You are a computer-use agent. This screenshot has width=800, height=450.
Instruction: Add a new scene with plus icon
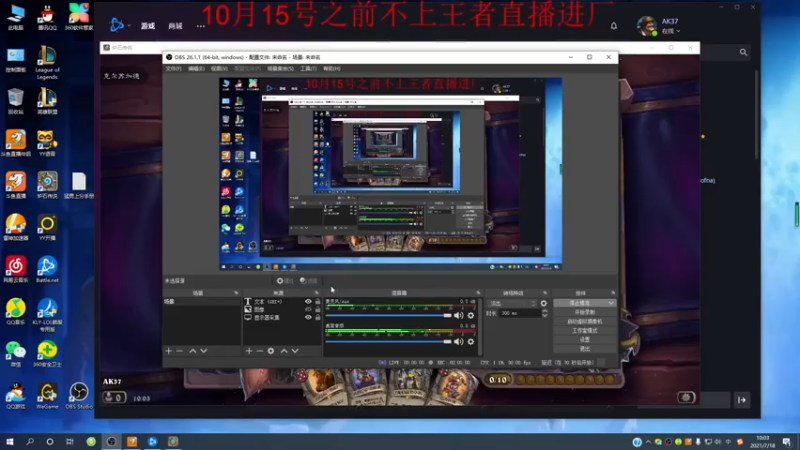click(168, 351)
